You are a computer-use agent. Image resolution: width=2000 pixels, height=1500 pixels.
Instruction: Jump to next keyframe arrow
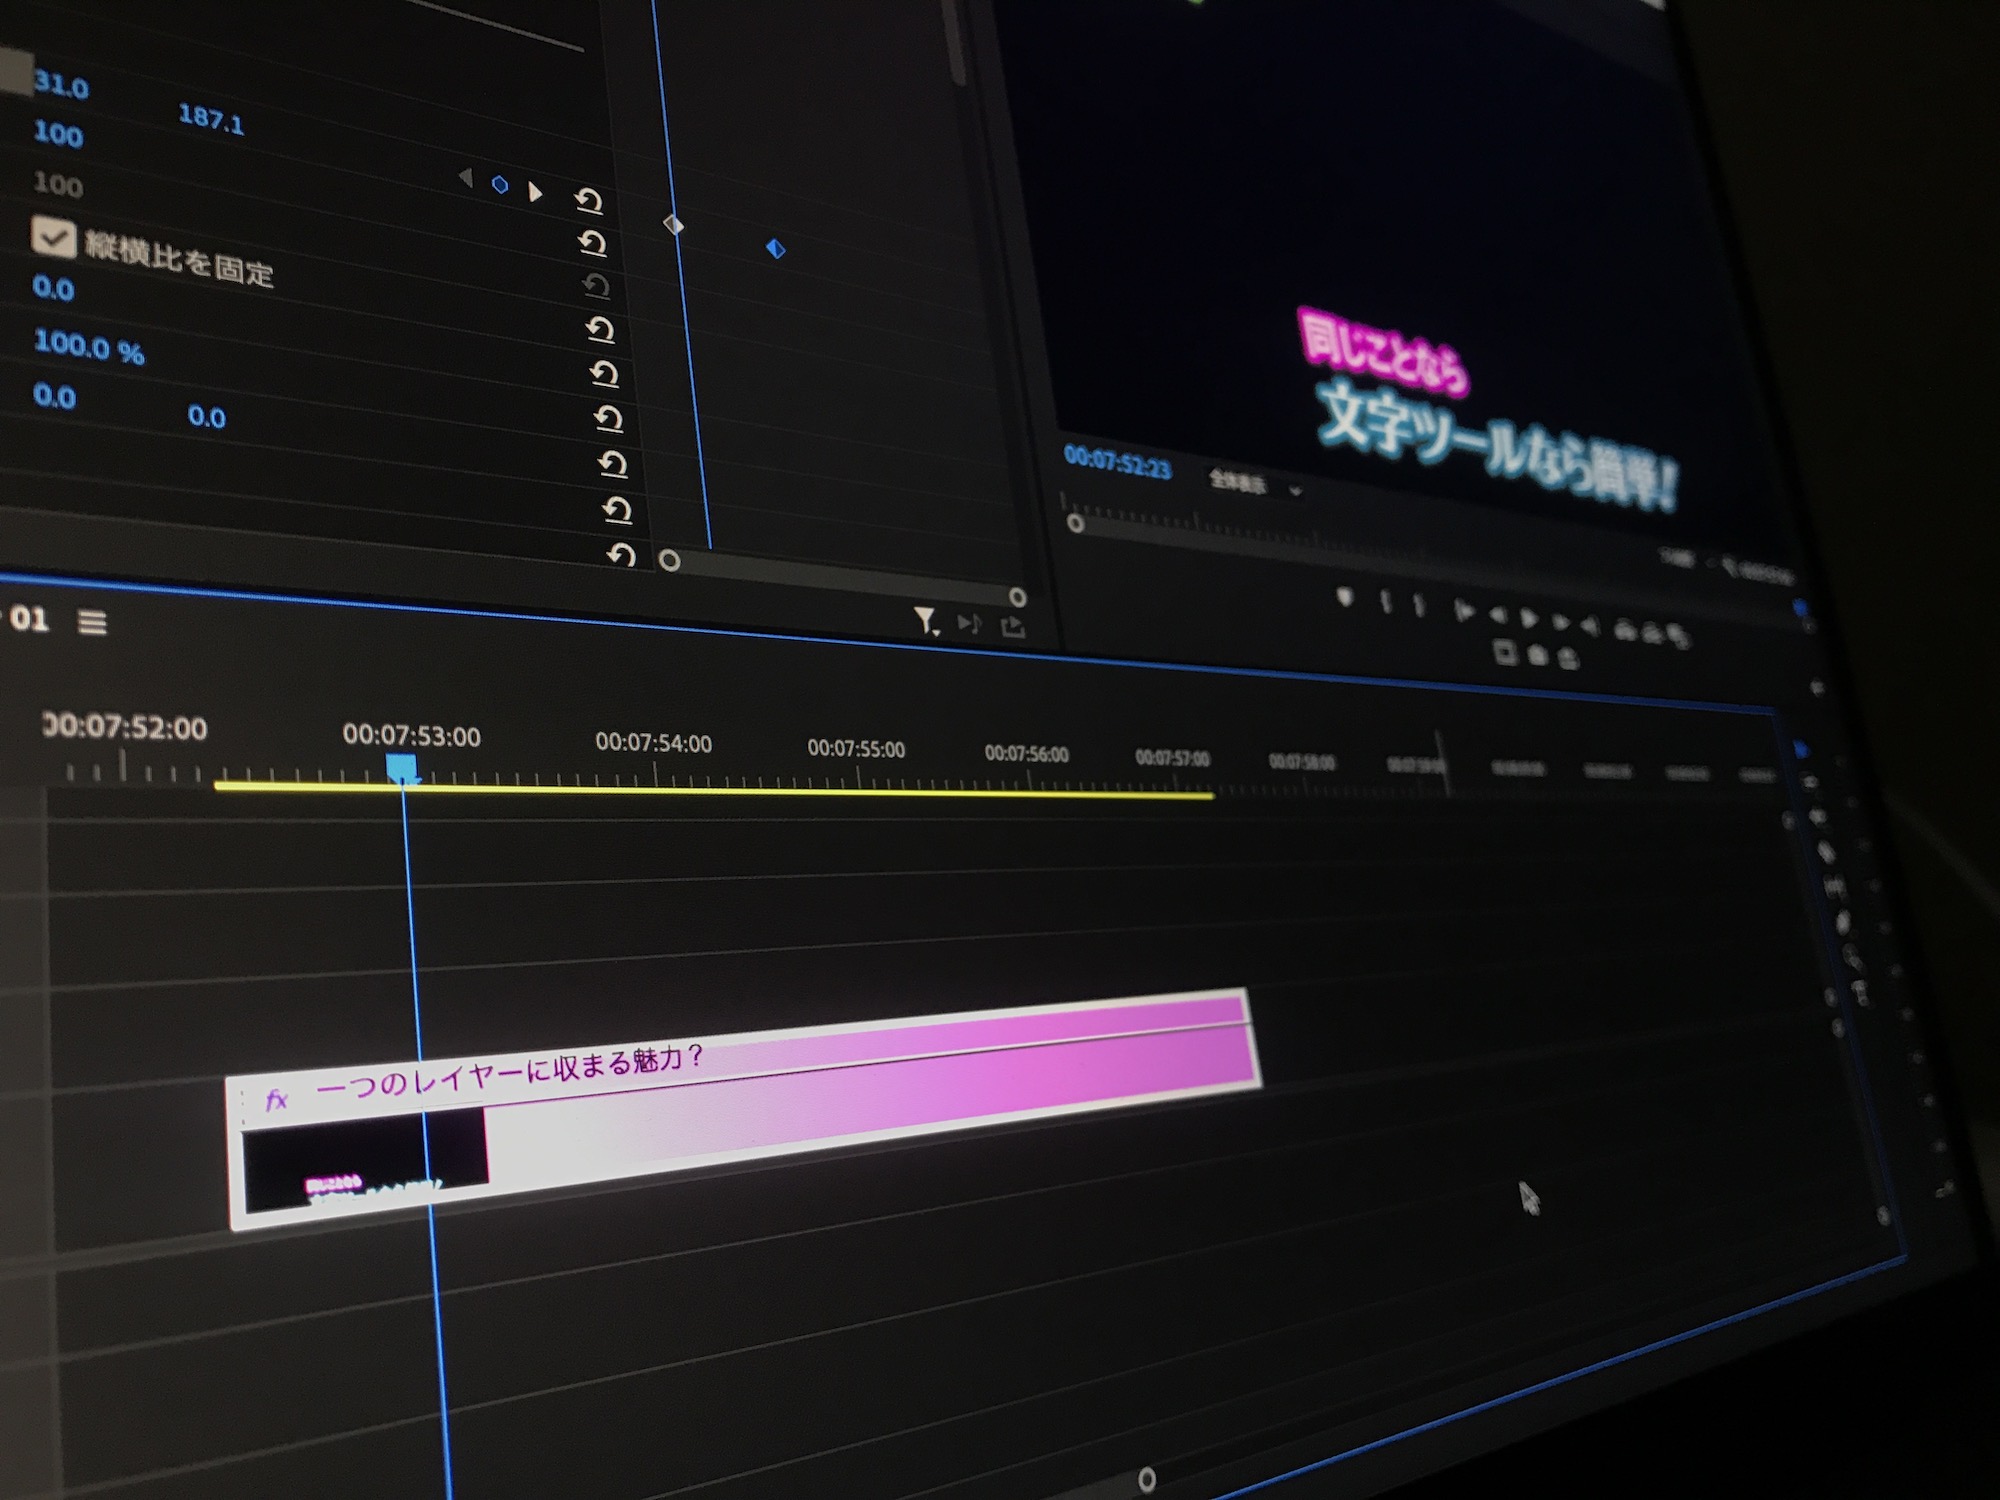(x=536, y=192)
